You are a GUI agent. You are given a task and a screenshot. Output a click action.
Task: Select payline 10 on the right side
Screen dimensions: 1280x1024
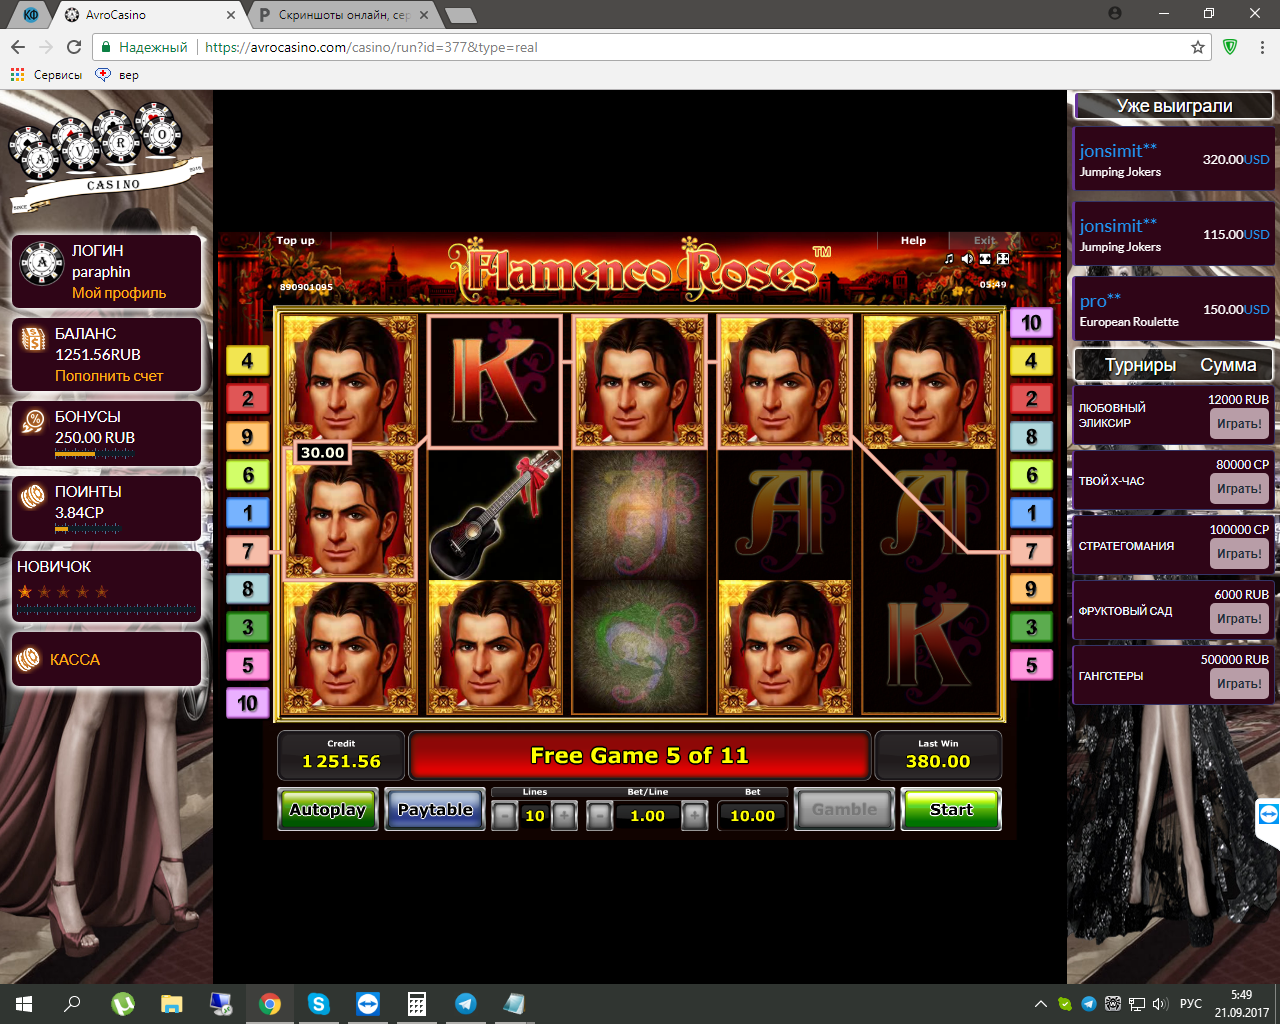point(1031,323)
